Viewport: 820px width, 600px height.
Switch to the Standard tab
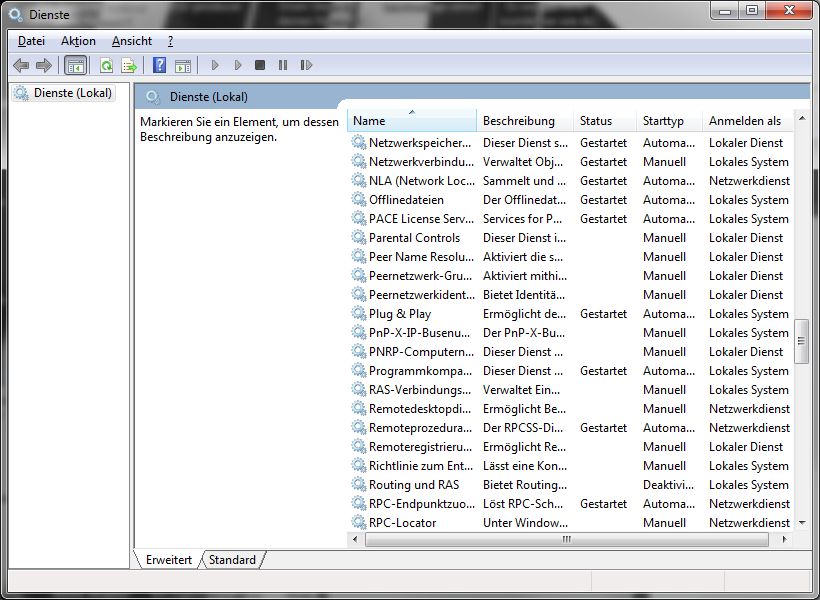232,560
